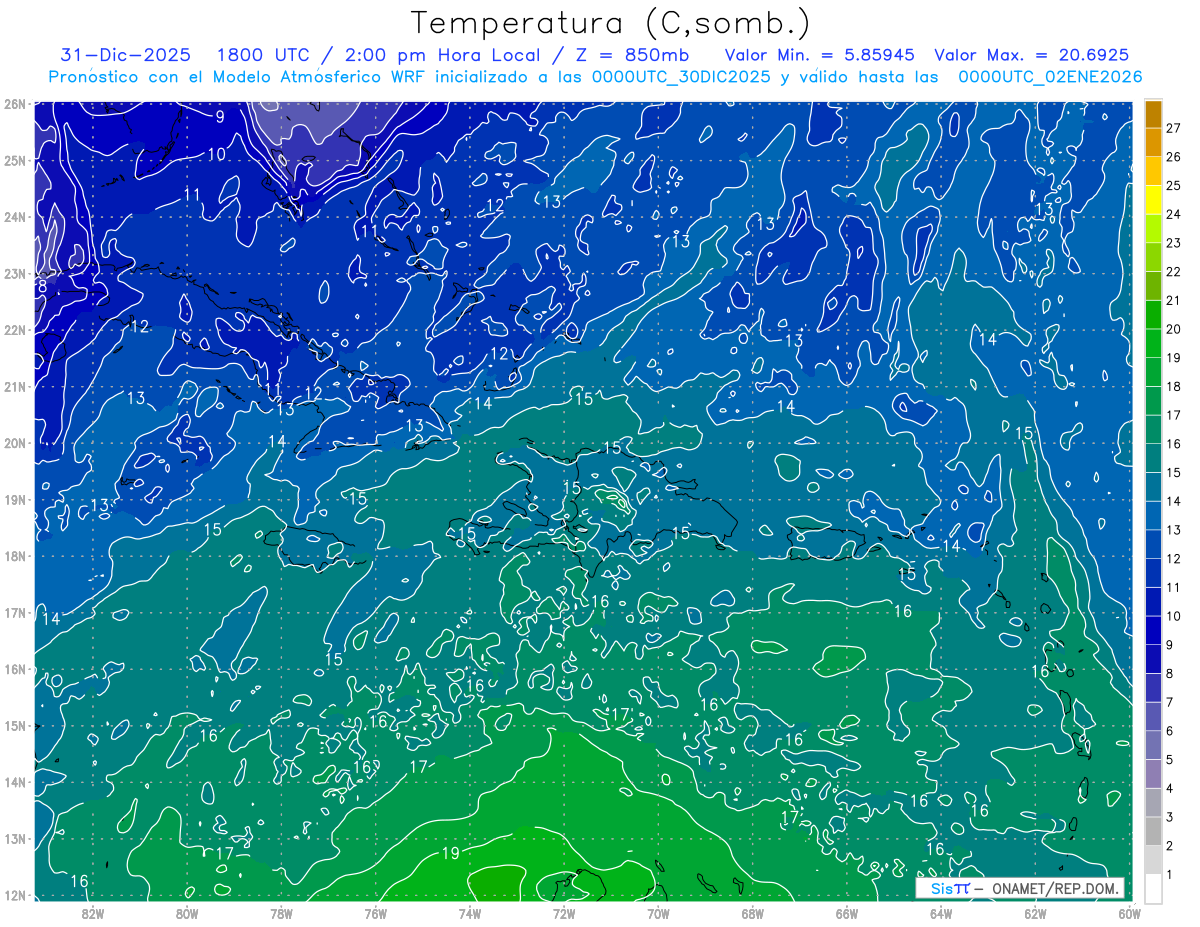Click the legend scale number 2

point(1170,846)
